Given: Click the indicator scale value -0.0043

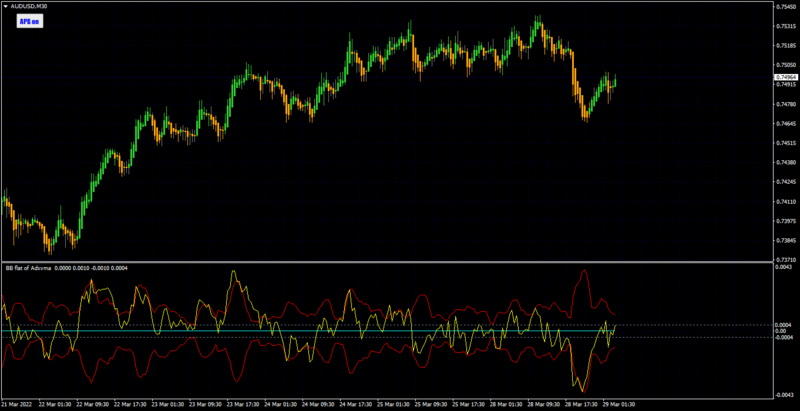Looking at the screenshot, I should click(x=783, y=395).
